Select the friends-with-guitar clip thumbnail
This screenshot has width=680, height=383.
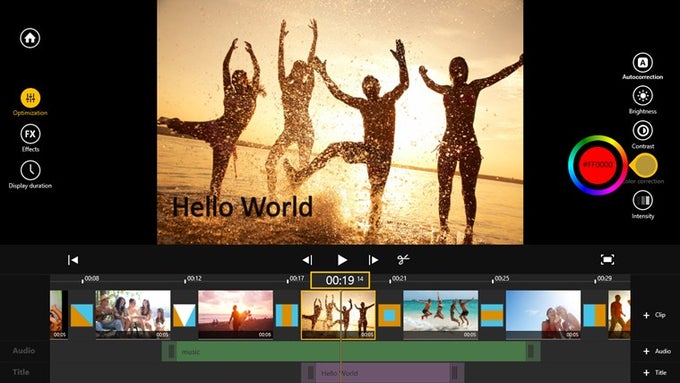point(133,314)
